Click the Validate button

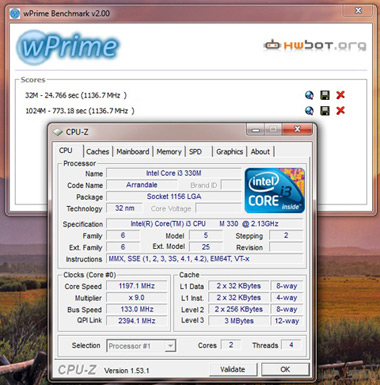[x=233, y=369]
